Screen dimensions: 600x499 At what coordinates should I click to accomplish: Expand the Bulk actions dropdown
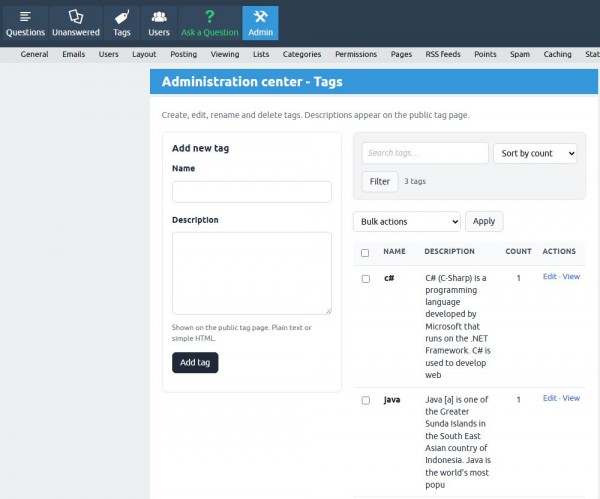407,222
